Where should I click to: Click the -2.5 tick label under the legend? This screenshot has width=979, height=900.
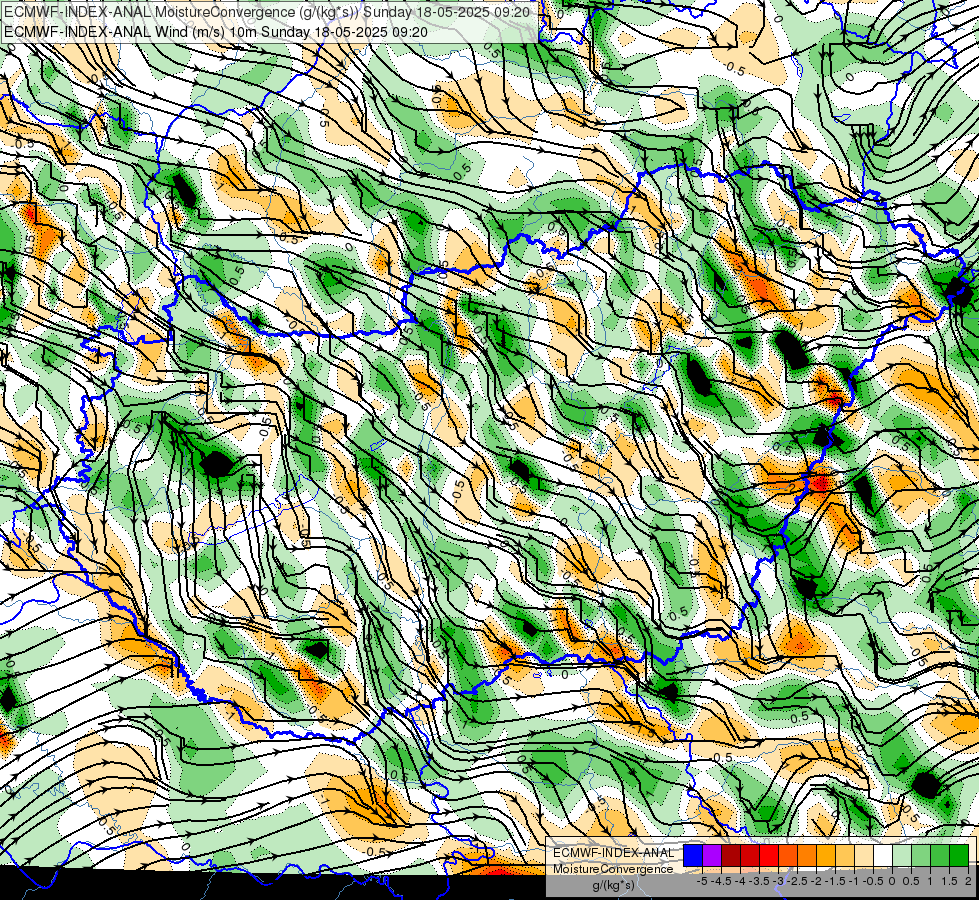[x=797, y=881]
